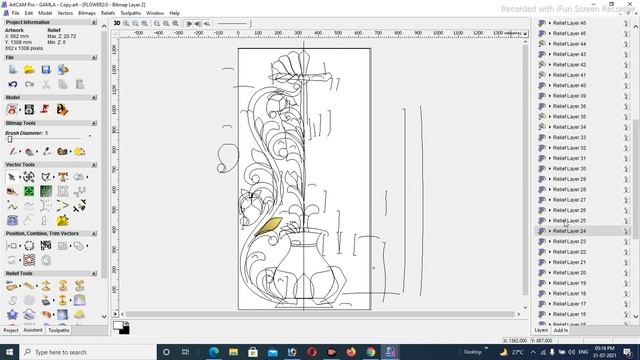This screenshot has height=360, width=640.
Task: Click the dashed circle trim vectors icon
Action: coord(29,246)
